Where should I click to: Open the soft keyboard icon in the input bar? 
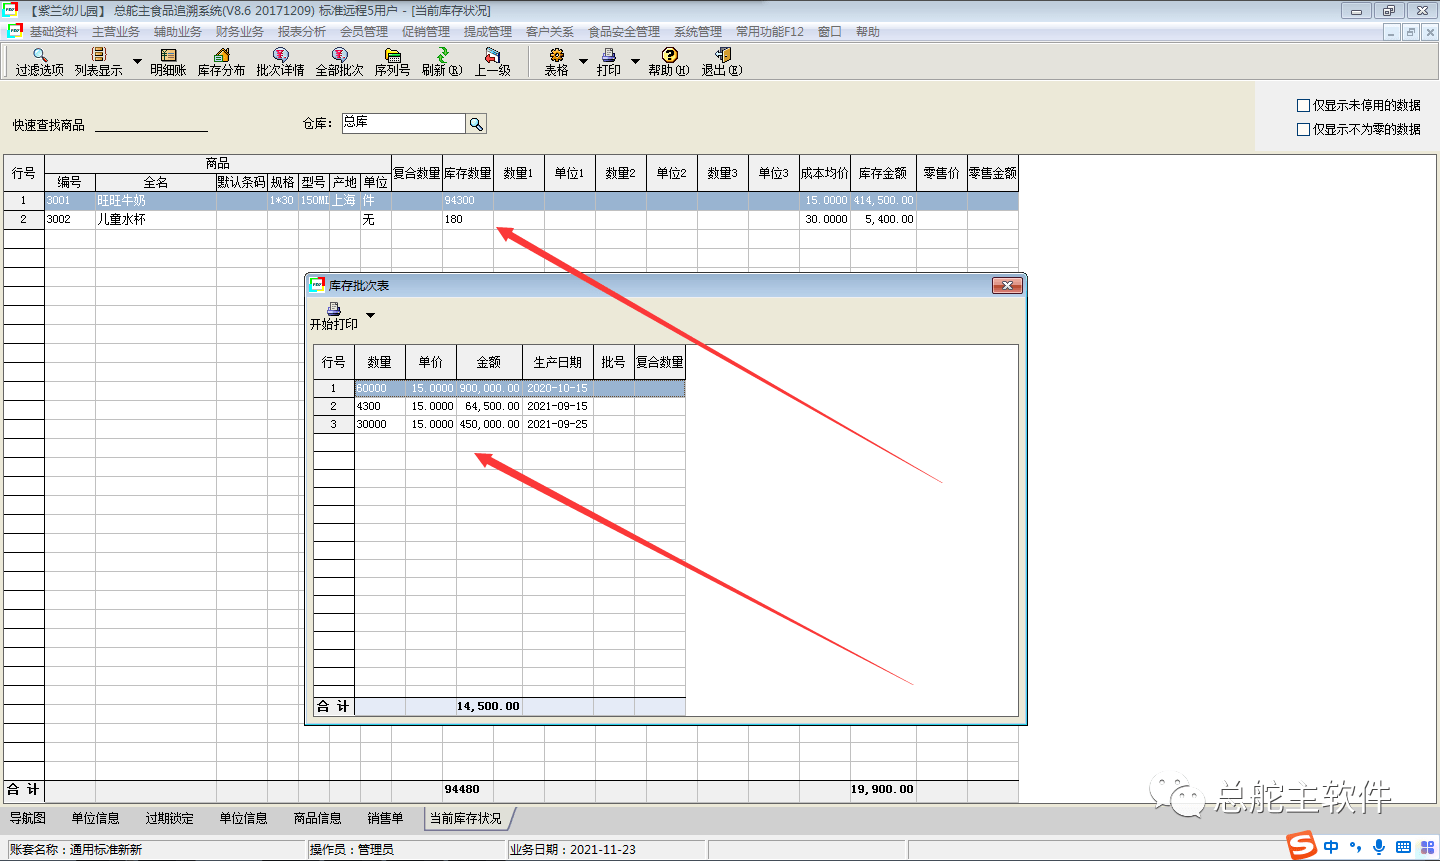click(x=1403, y=847)
